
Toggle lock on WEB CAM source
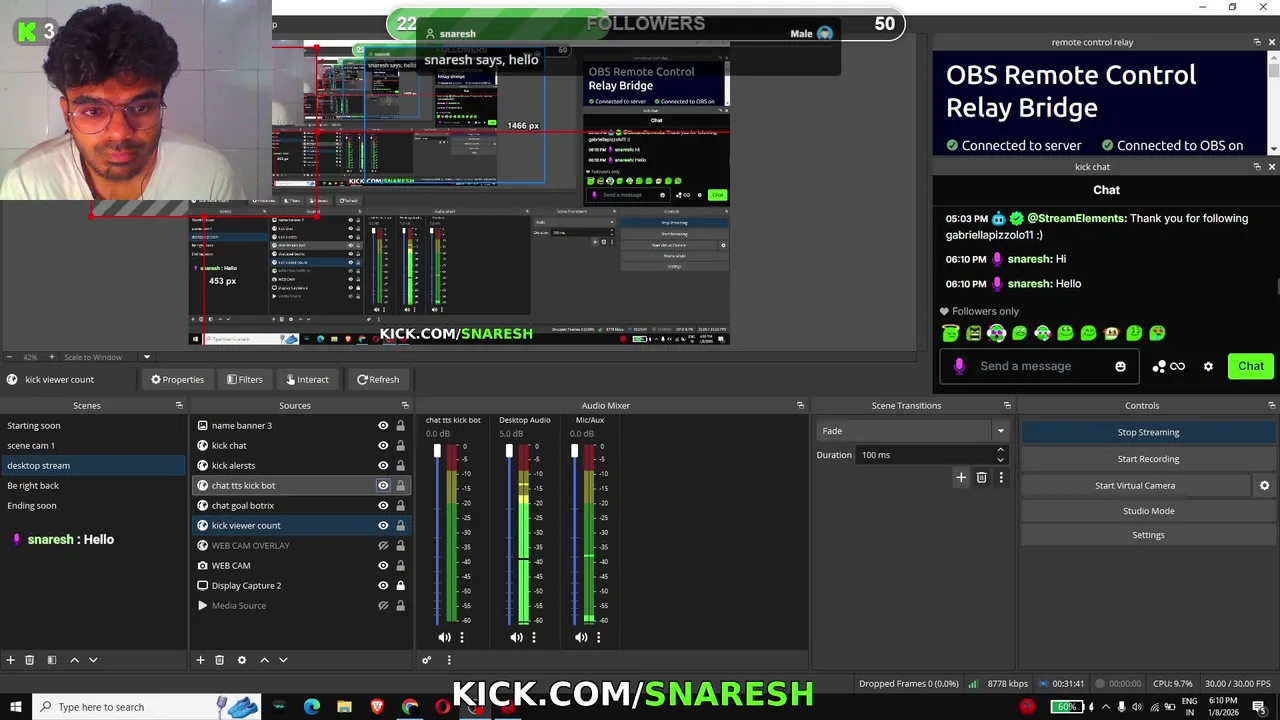400,565
